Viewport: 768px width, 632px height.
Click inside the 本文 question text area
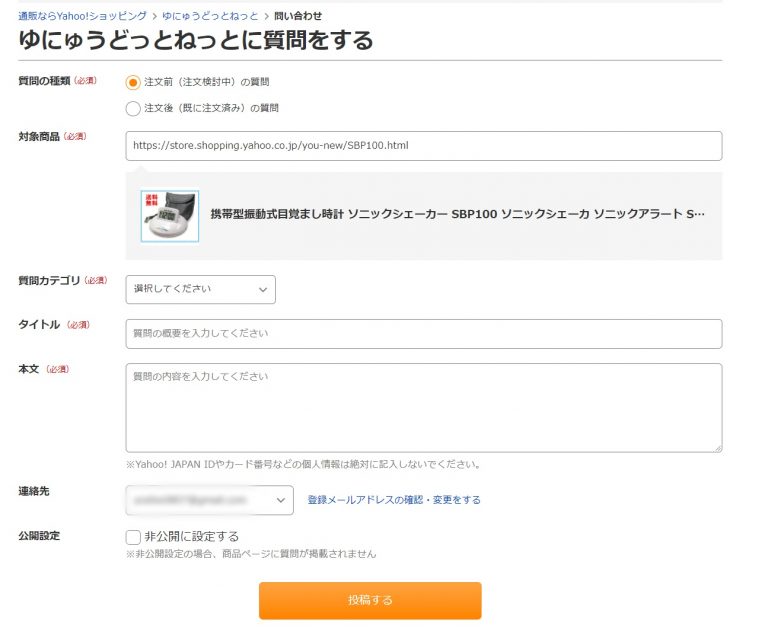click(x=423, y=408)
